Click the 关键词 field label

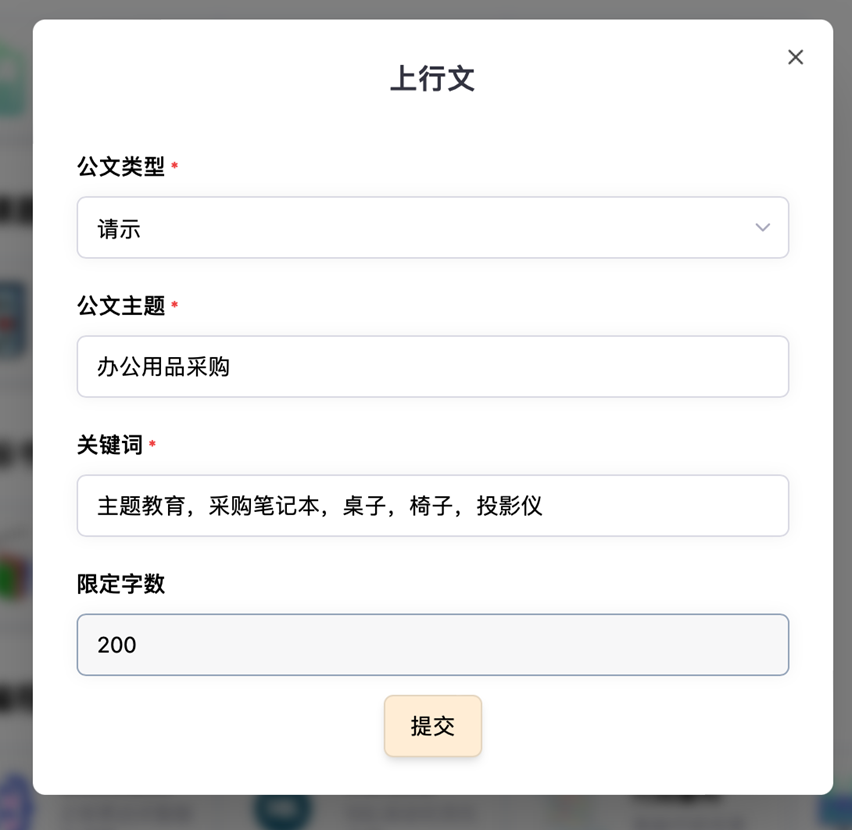pyautogui.click(x=110, y=444)
